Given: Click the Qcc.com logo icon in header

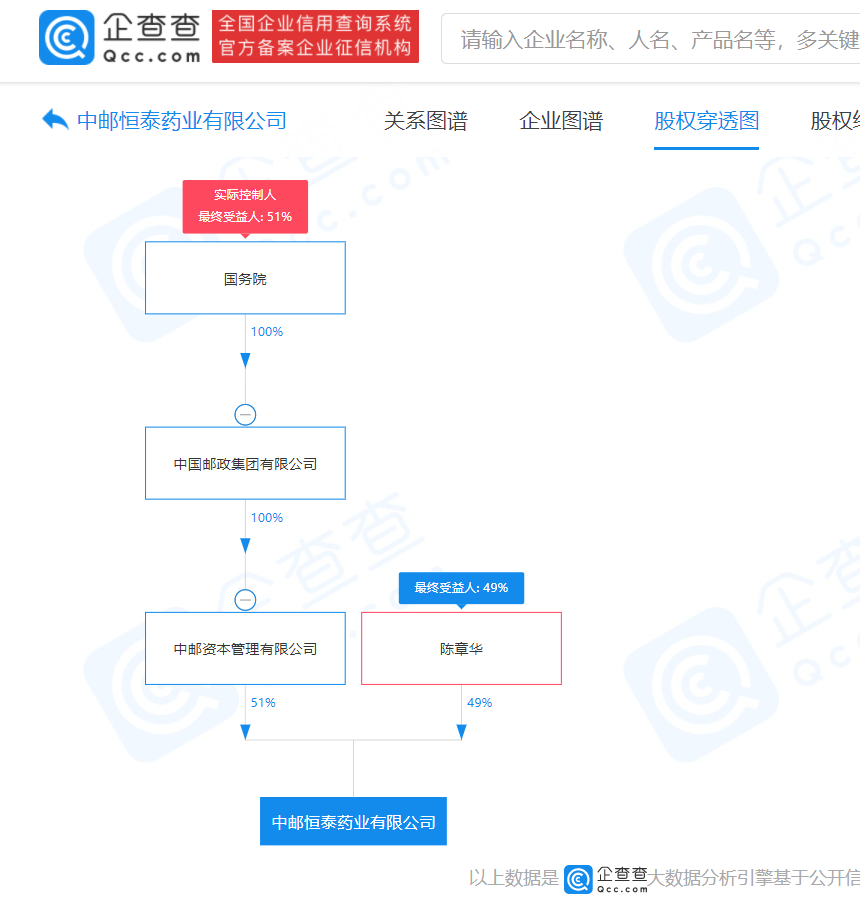Looking at the screenshot, I should [66, 38].
